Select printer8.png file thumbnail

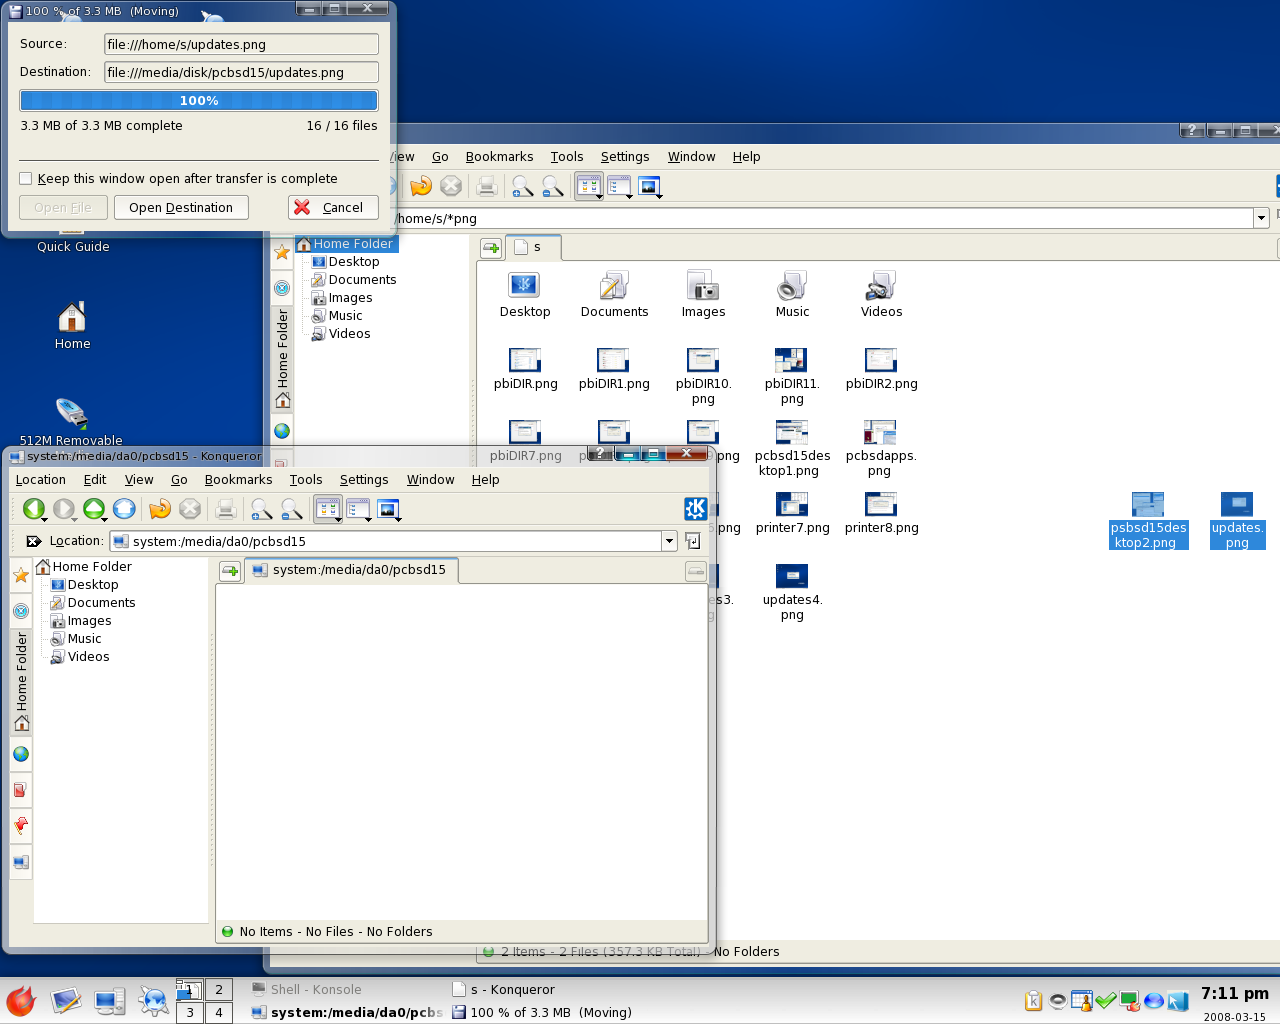pyautogui.click(x=881, y=513)
